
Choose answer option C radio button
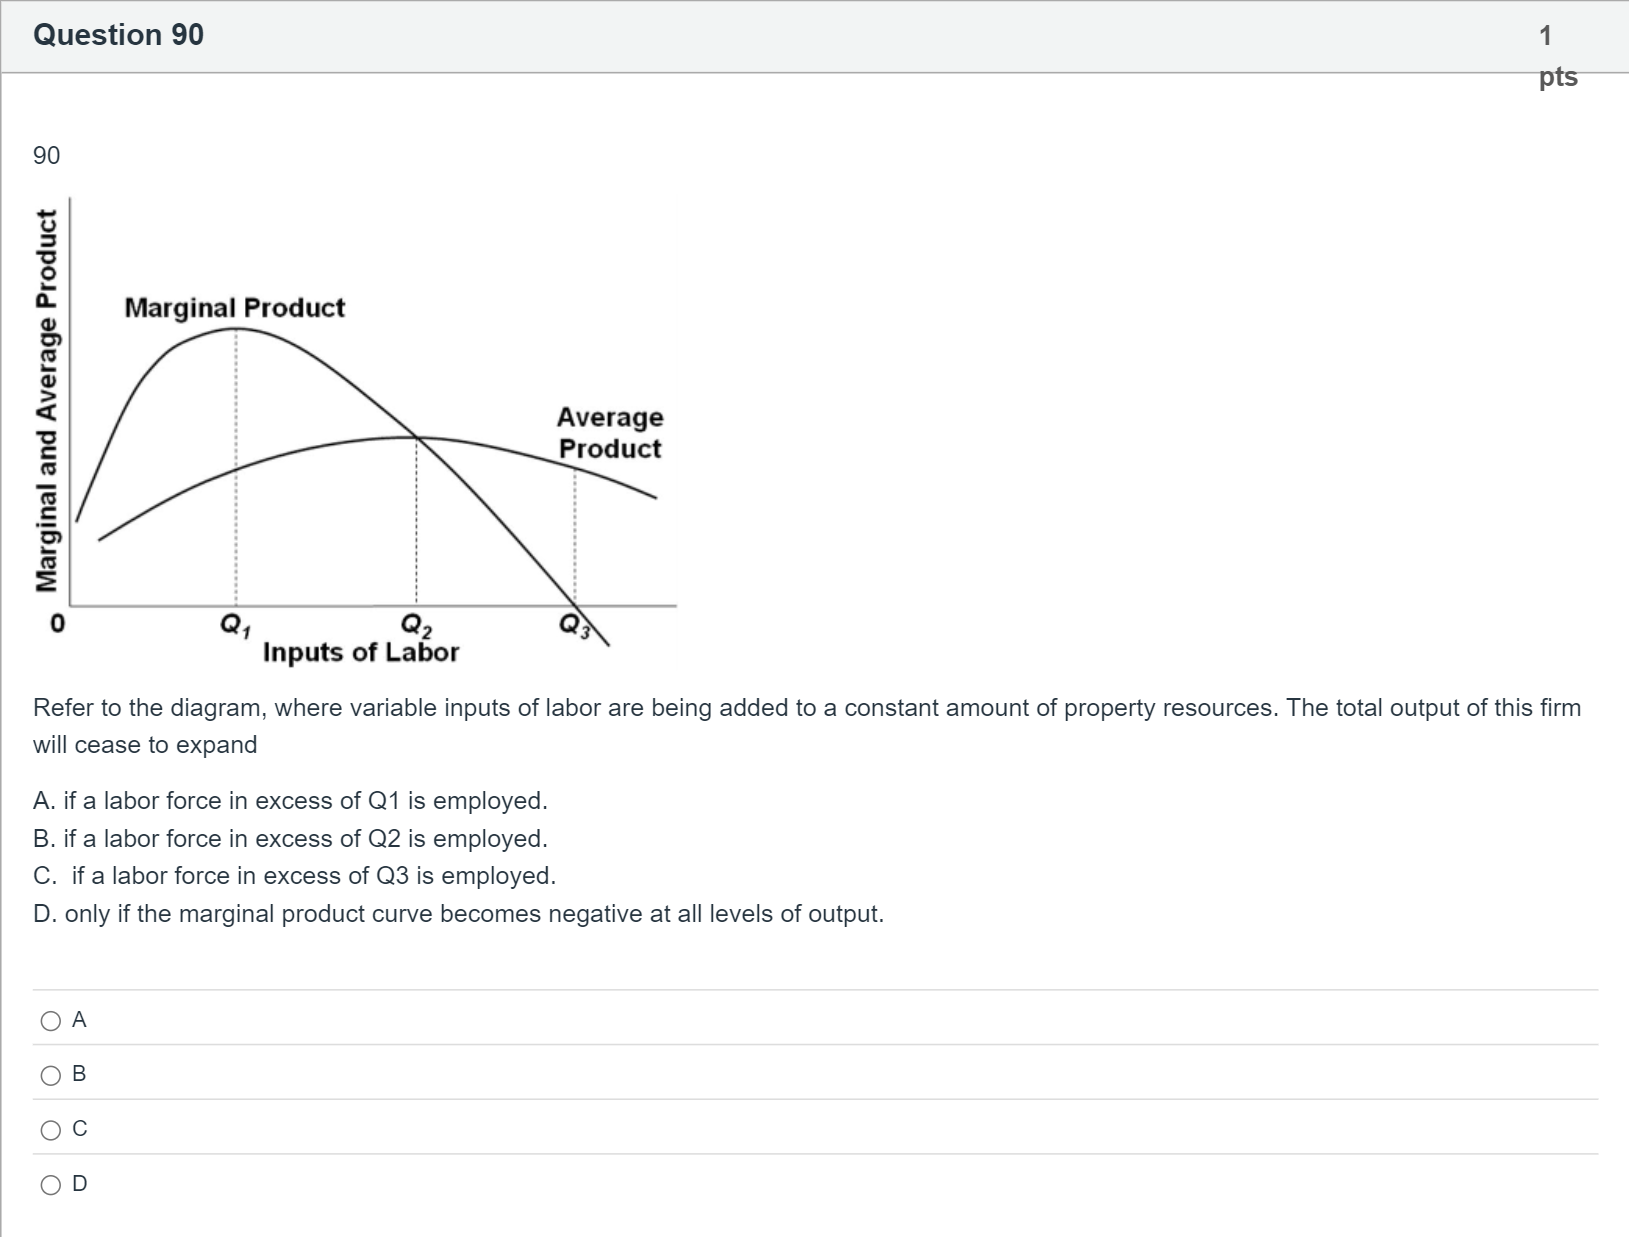pyautogui.click(x=50, y=1130)
